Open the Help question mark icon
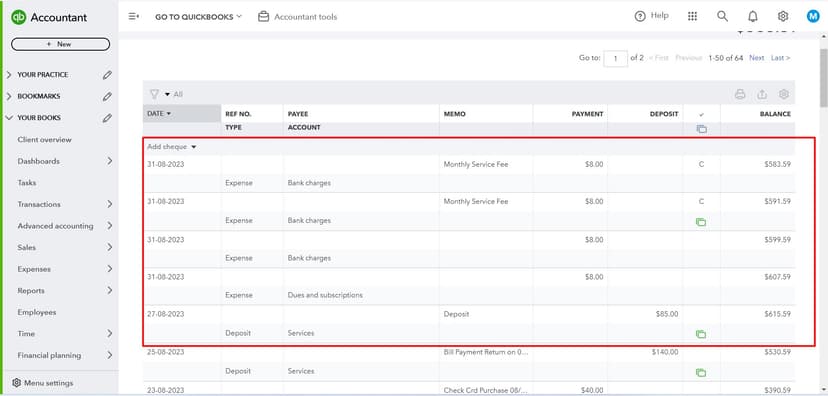Image resolution: width=828 pixels, height=396 pixels. click(640, 16)
